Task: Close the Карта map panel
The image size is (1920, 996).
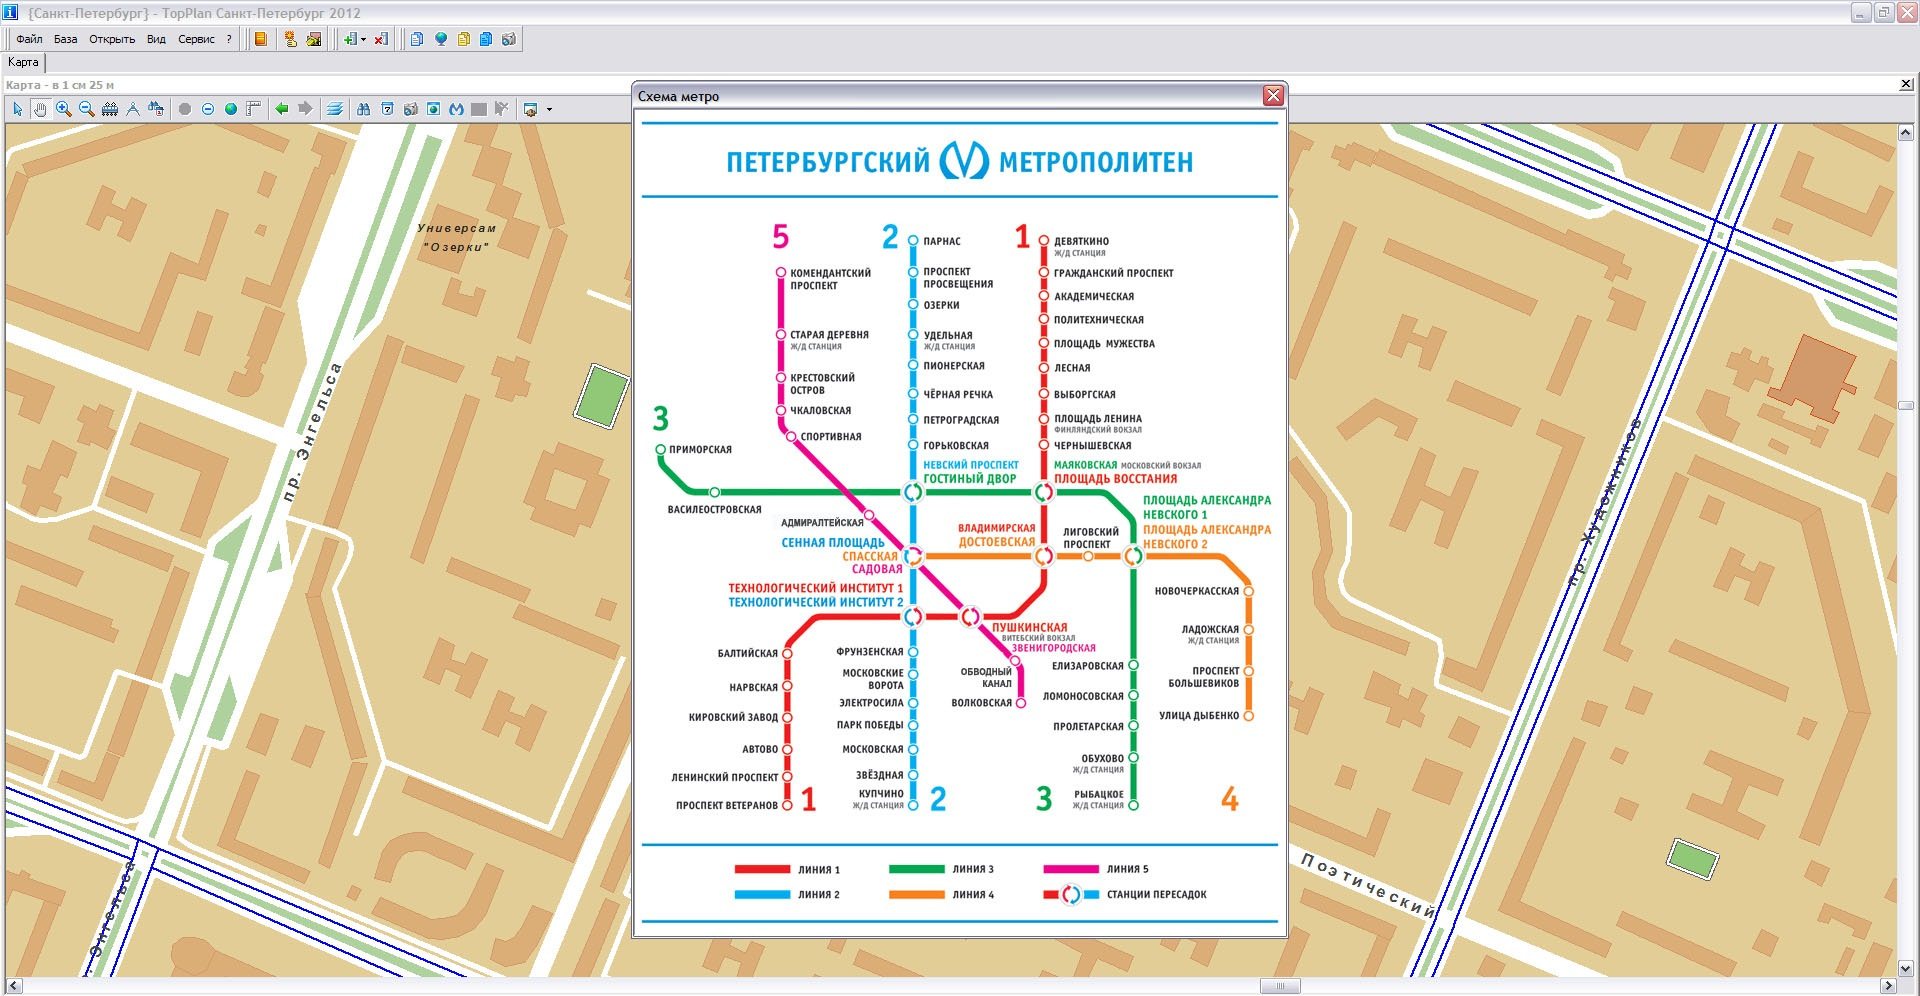Action: click(1906, 85)
